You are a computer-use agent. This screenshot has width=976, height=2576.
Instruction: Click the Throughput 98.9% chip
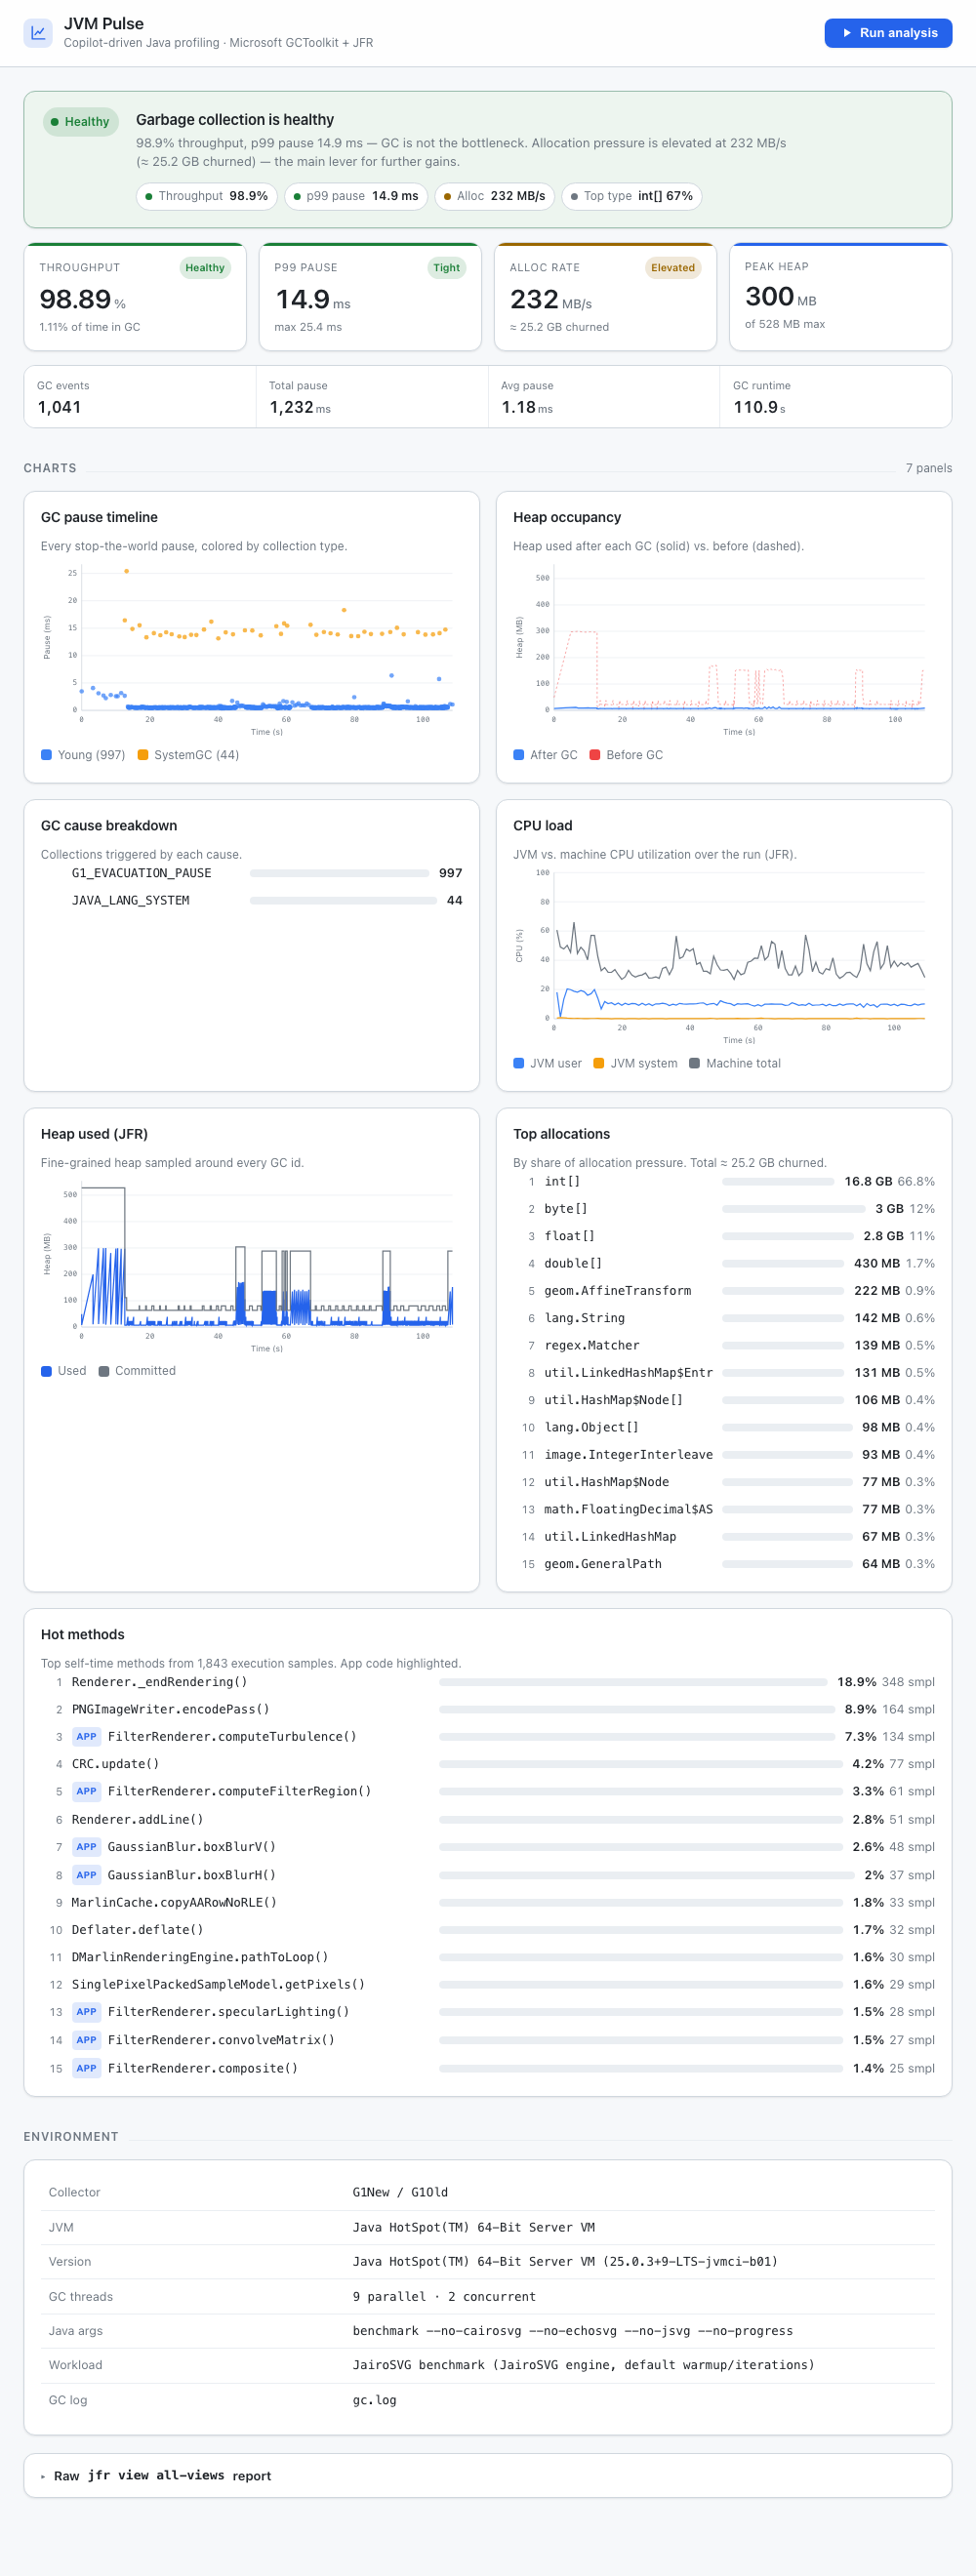(x=206, y=196)
